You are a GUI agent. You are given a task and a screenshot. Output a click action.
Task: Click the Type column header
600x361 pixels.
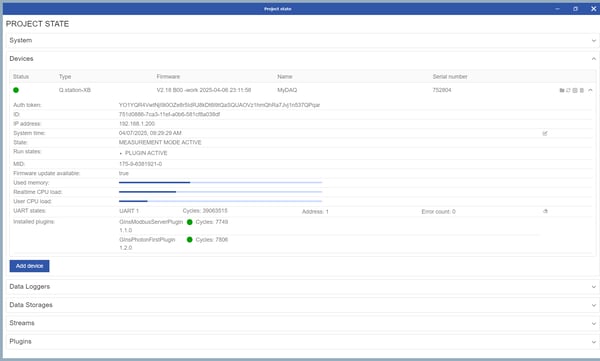click(65, 77)
